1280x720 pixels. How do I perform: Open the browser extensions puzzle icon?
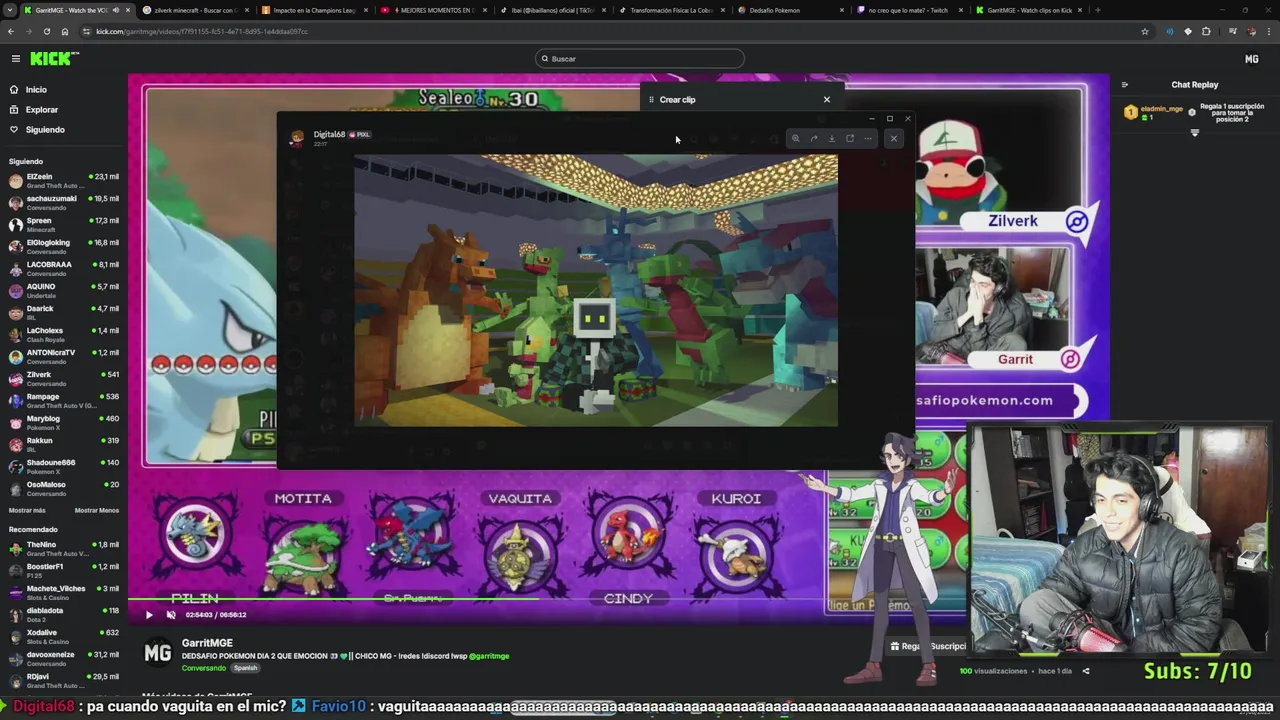coord(1206,31)
